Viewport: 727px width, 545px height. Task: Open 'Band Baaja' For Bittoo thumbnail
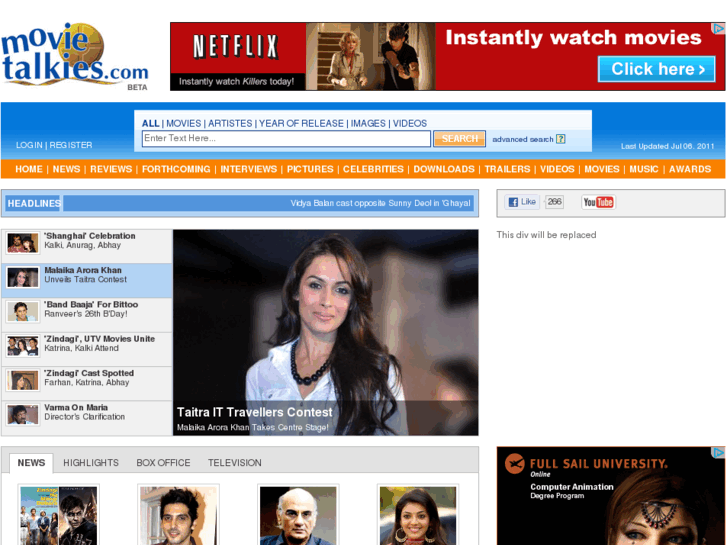pos(22,312)
